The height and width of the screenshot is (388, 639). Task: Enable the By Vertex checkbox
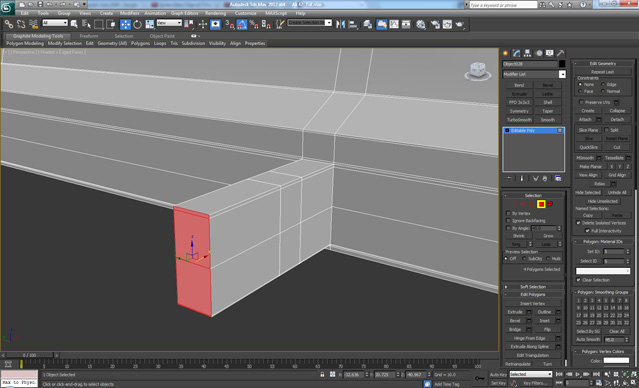click(508, 214)
